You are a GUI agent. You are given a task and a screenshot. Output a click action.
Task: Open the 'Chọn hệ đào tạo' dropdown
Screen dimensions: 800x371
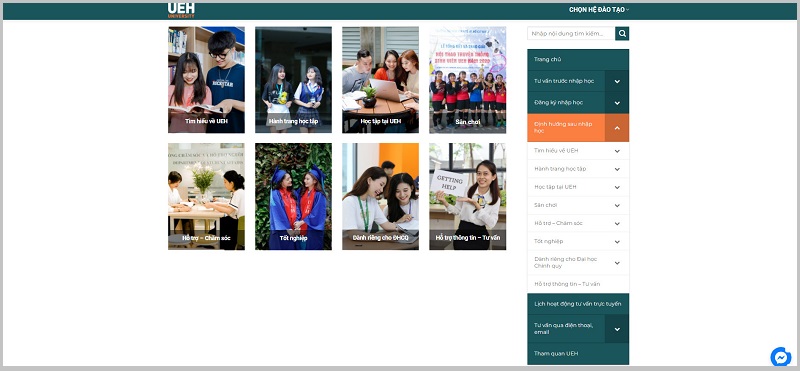599,10
